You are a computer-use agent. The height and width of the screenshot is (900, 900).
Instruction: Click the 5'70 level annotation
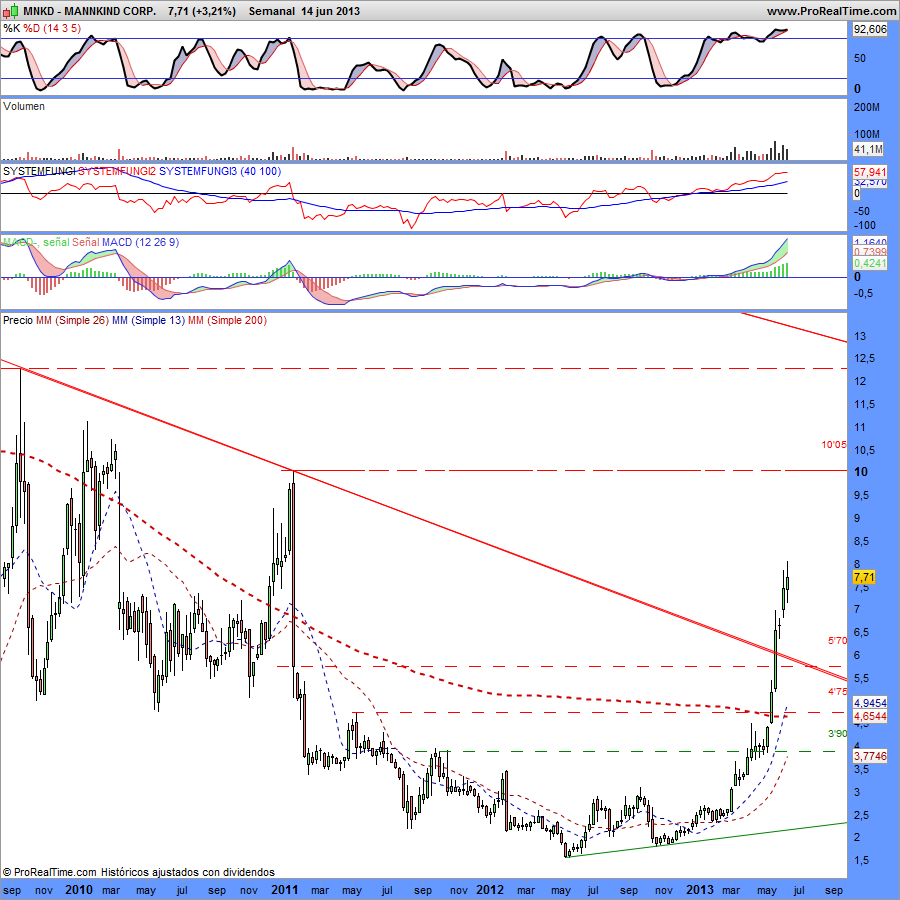coord(837,641)
